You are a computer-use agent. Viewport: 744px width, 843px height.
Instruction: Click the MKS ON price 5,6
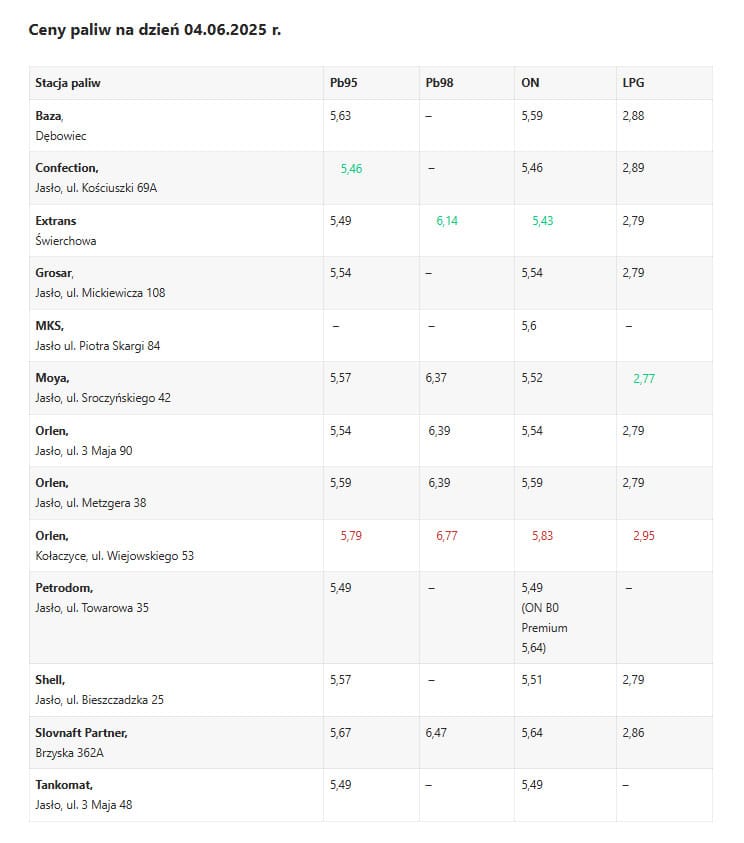point(529,326)
